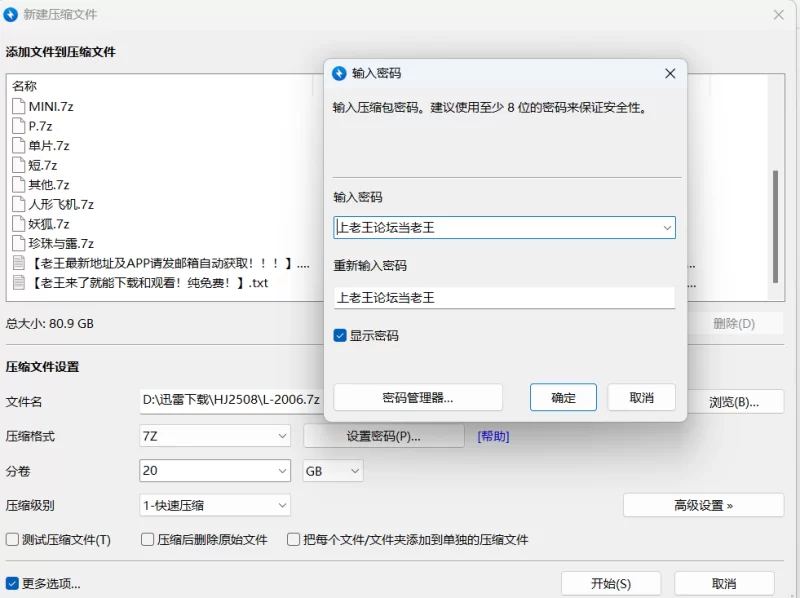Open 密码管理器... button
Screen dimensions: 800x598
(418, 397)
